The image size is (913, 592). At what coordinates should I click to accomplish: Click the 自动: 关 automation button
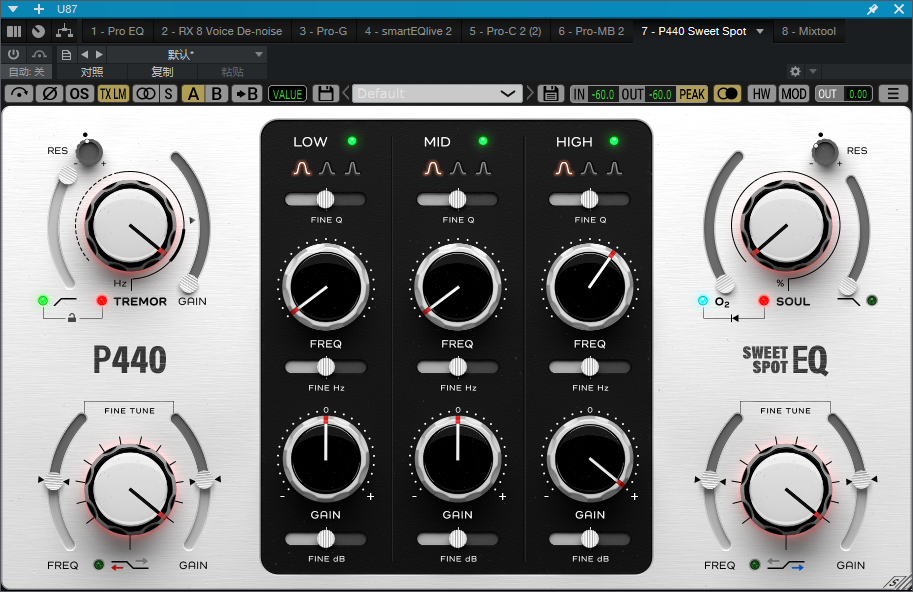tap(27, 72)
